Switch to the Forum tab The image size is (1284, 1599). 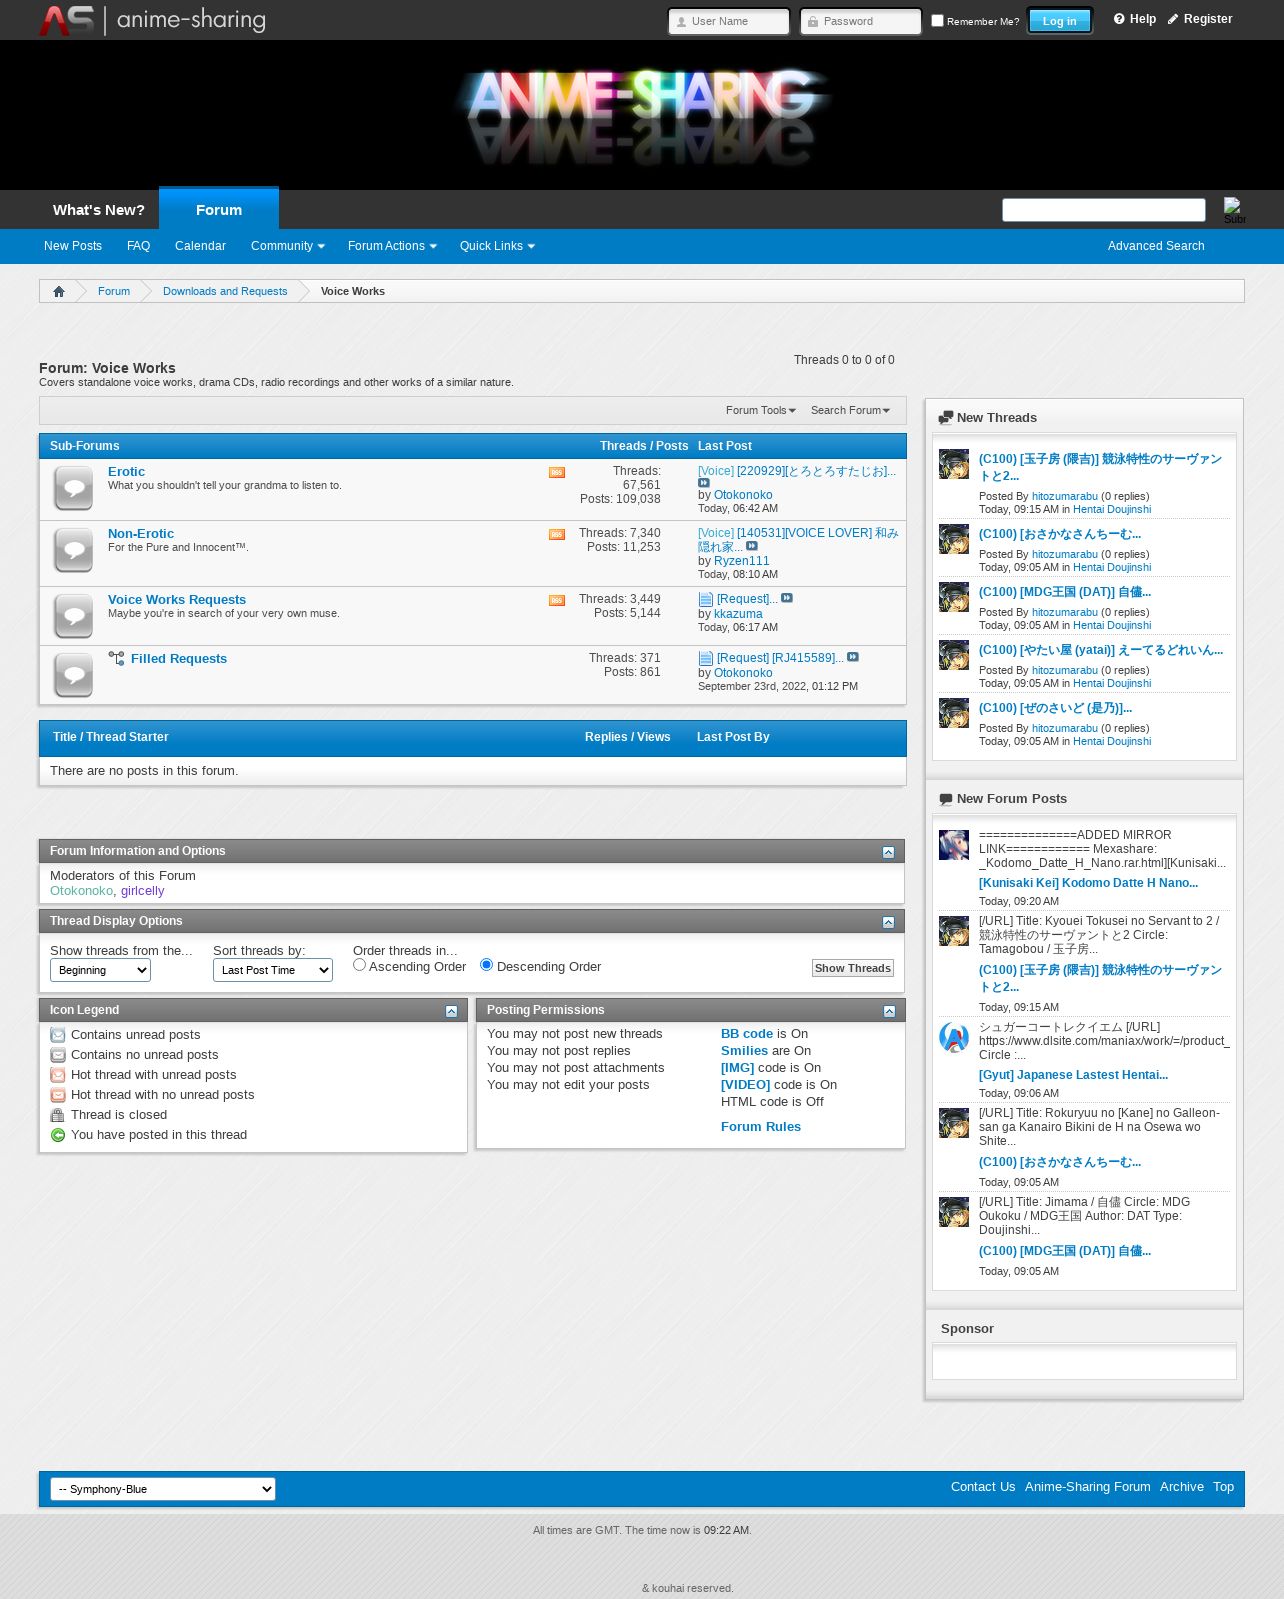tap(219, 209)
